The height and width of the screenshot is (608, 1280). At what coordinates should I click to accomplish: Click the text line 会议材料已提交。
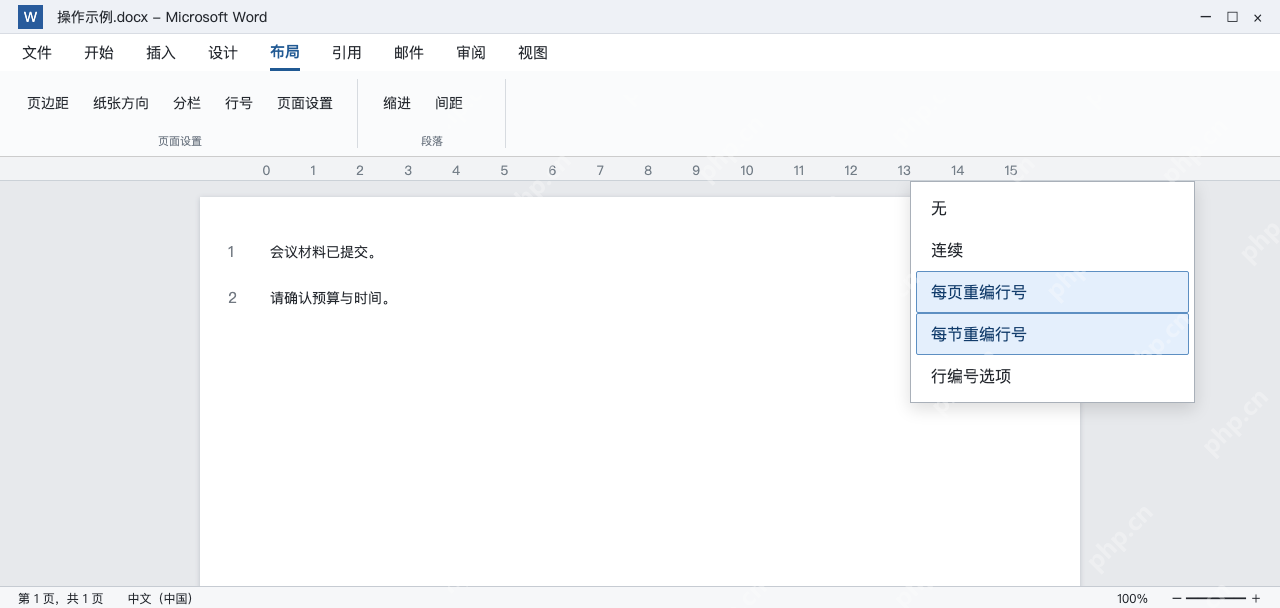(324, 252)
